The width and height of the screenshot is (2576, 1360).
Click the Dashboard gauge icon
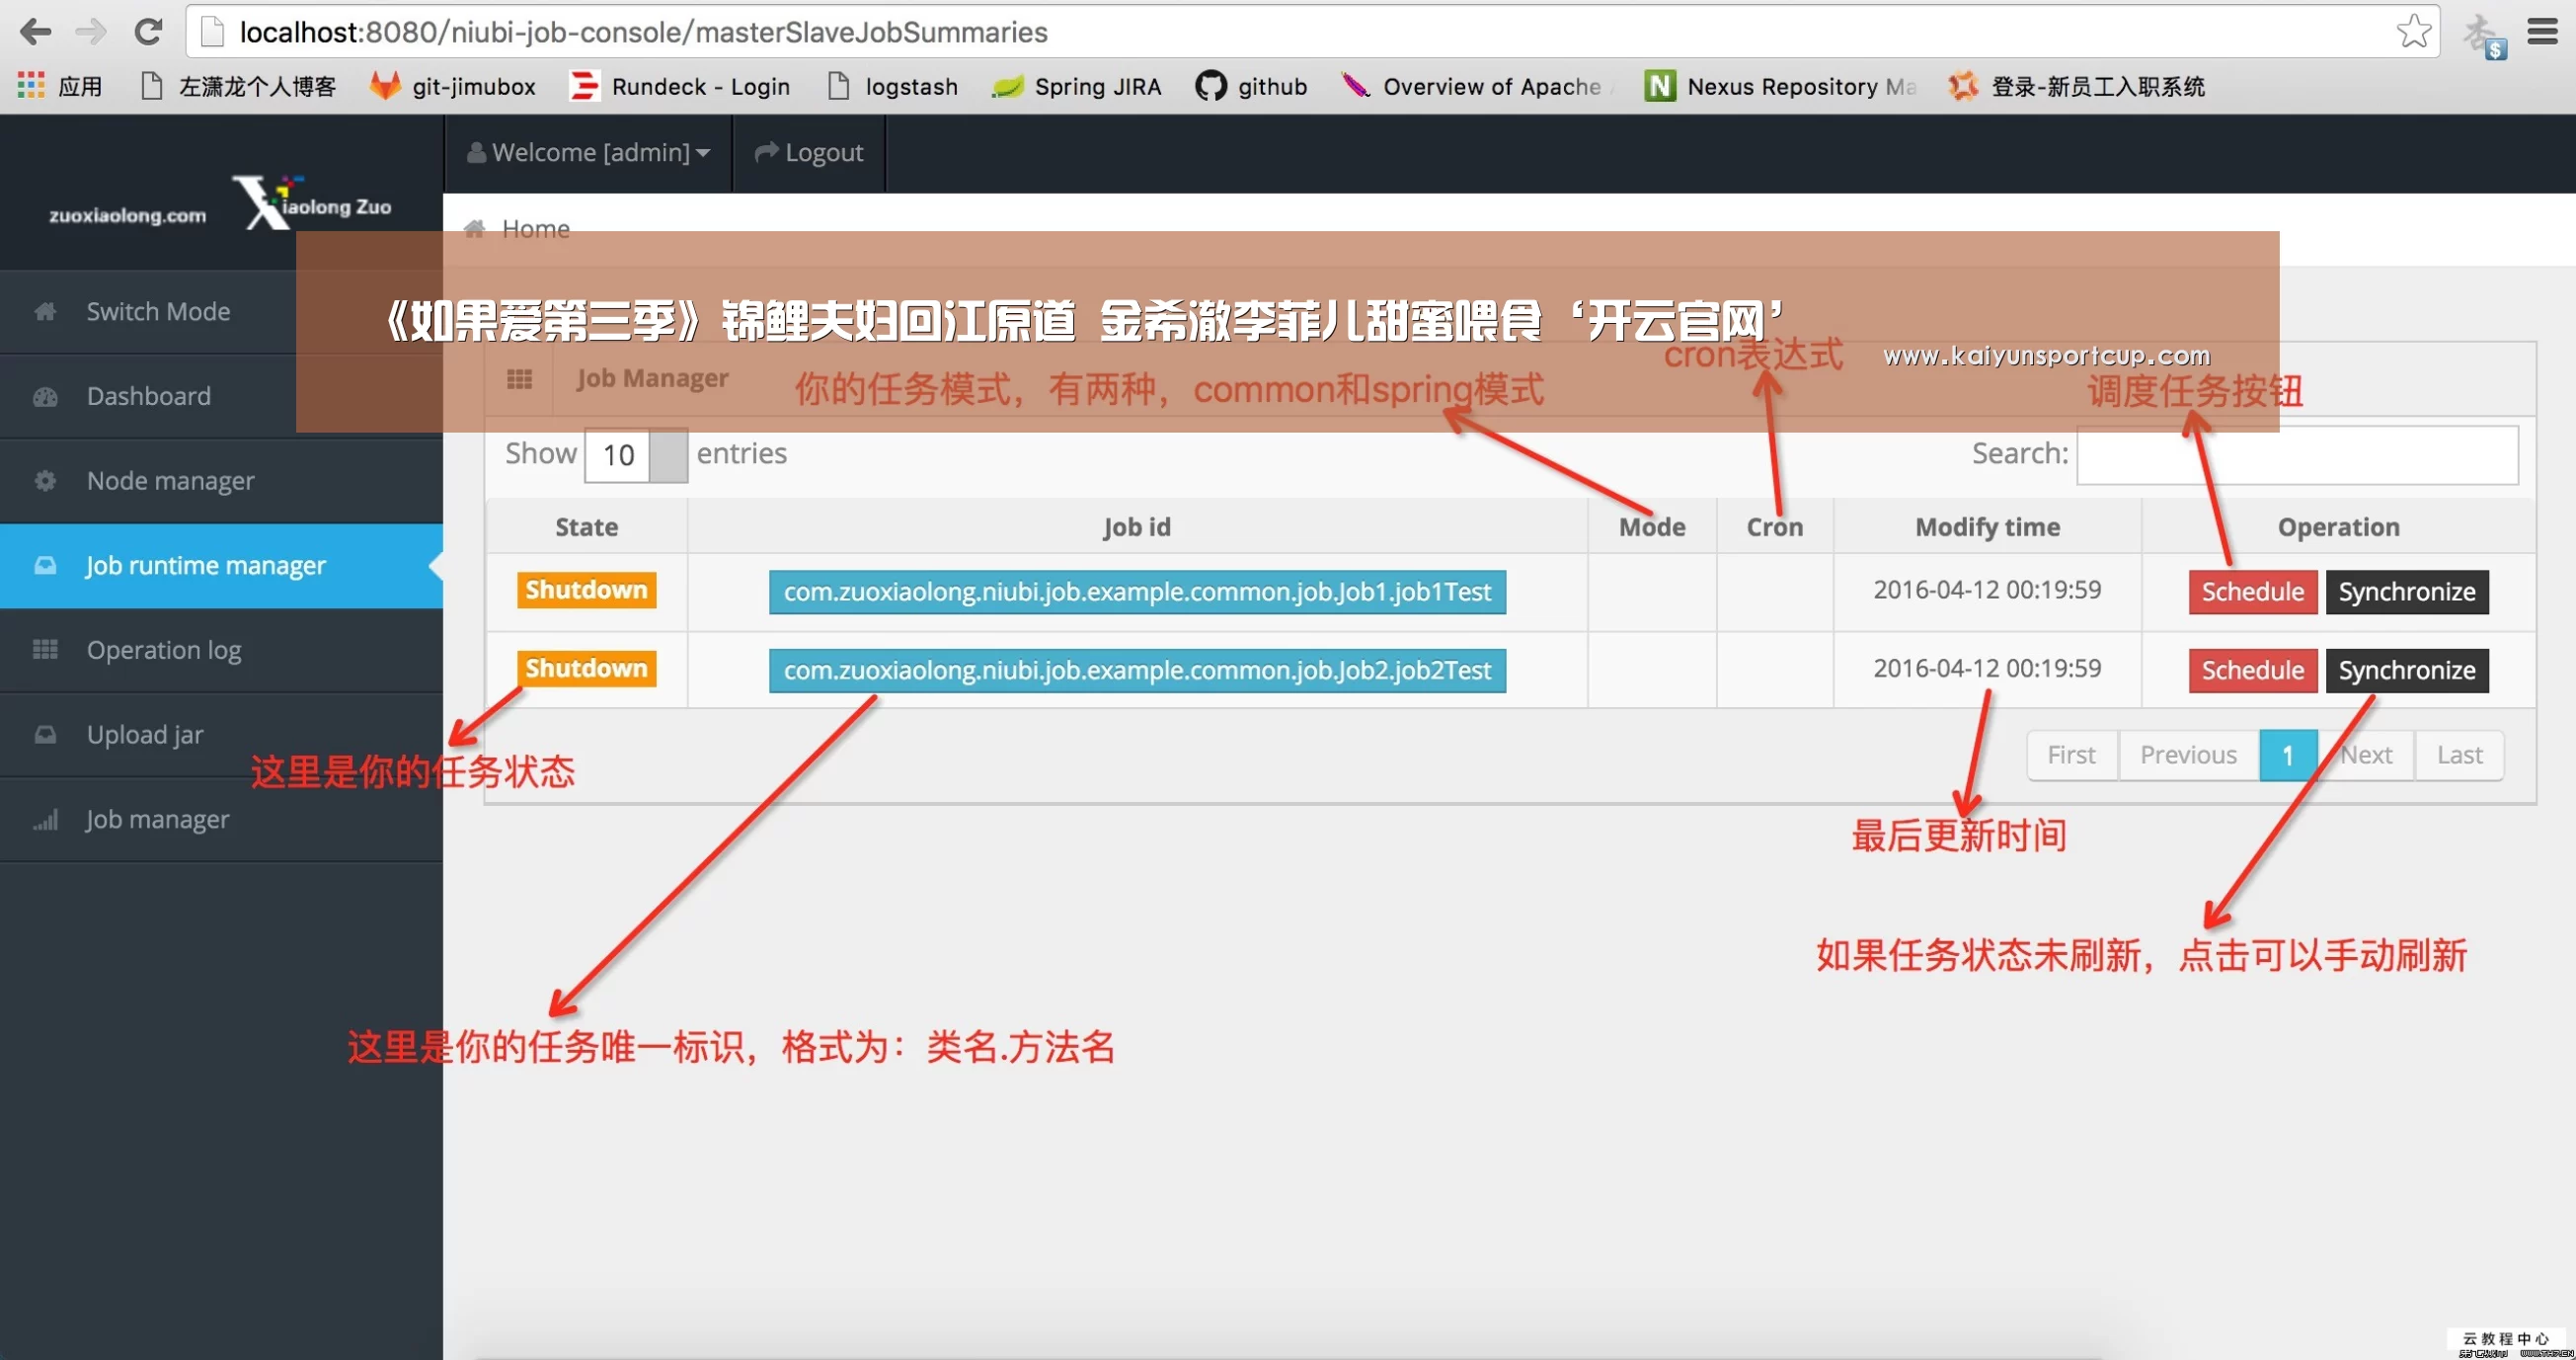pyautogui.click(x=45, y=396)
